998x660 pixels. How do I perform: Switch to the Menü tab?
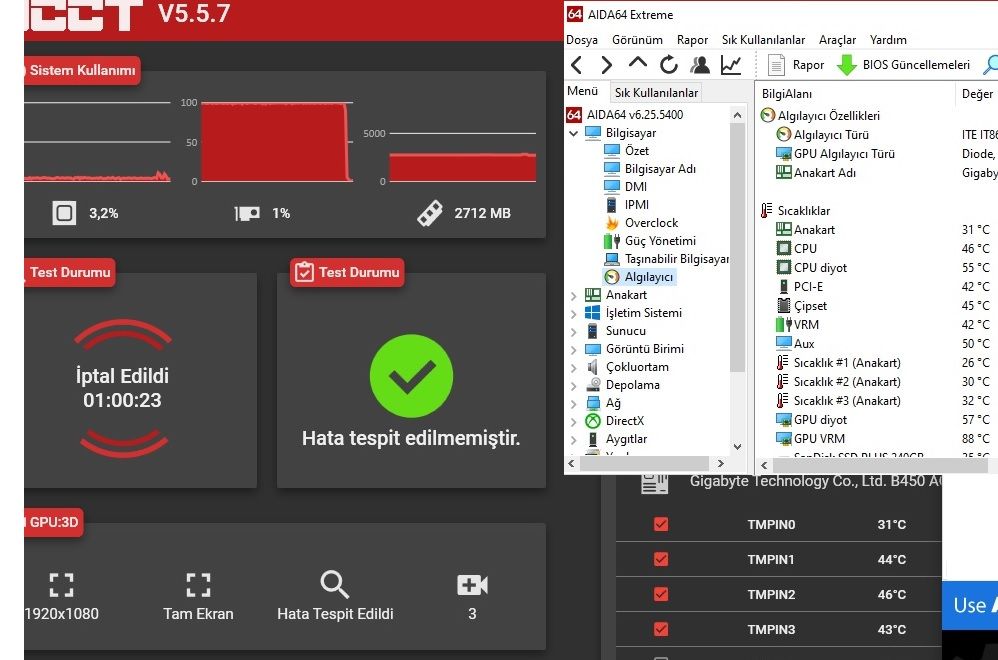click(582, 91)
